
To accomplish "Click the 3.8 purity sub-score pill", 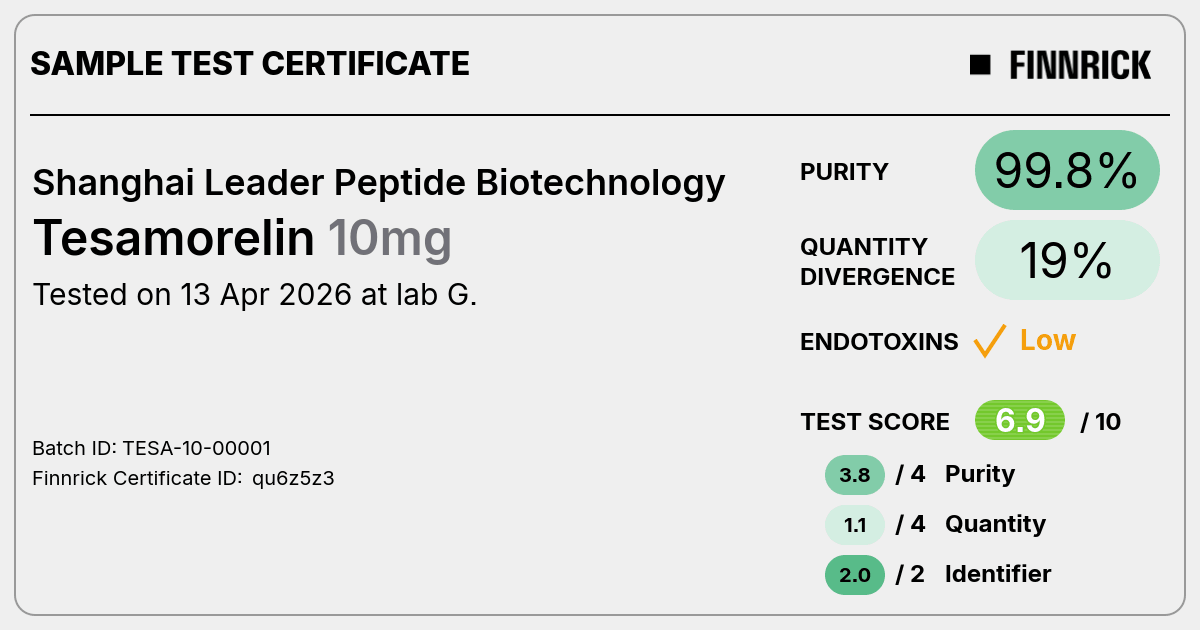I will click(x=855, y=475).
